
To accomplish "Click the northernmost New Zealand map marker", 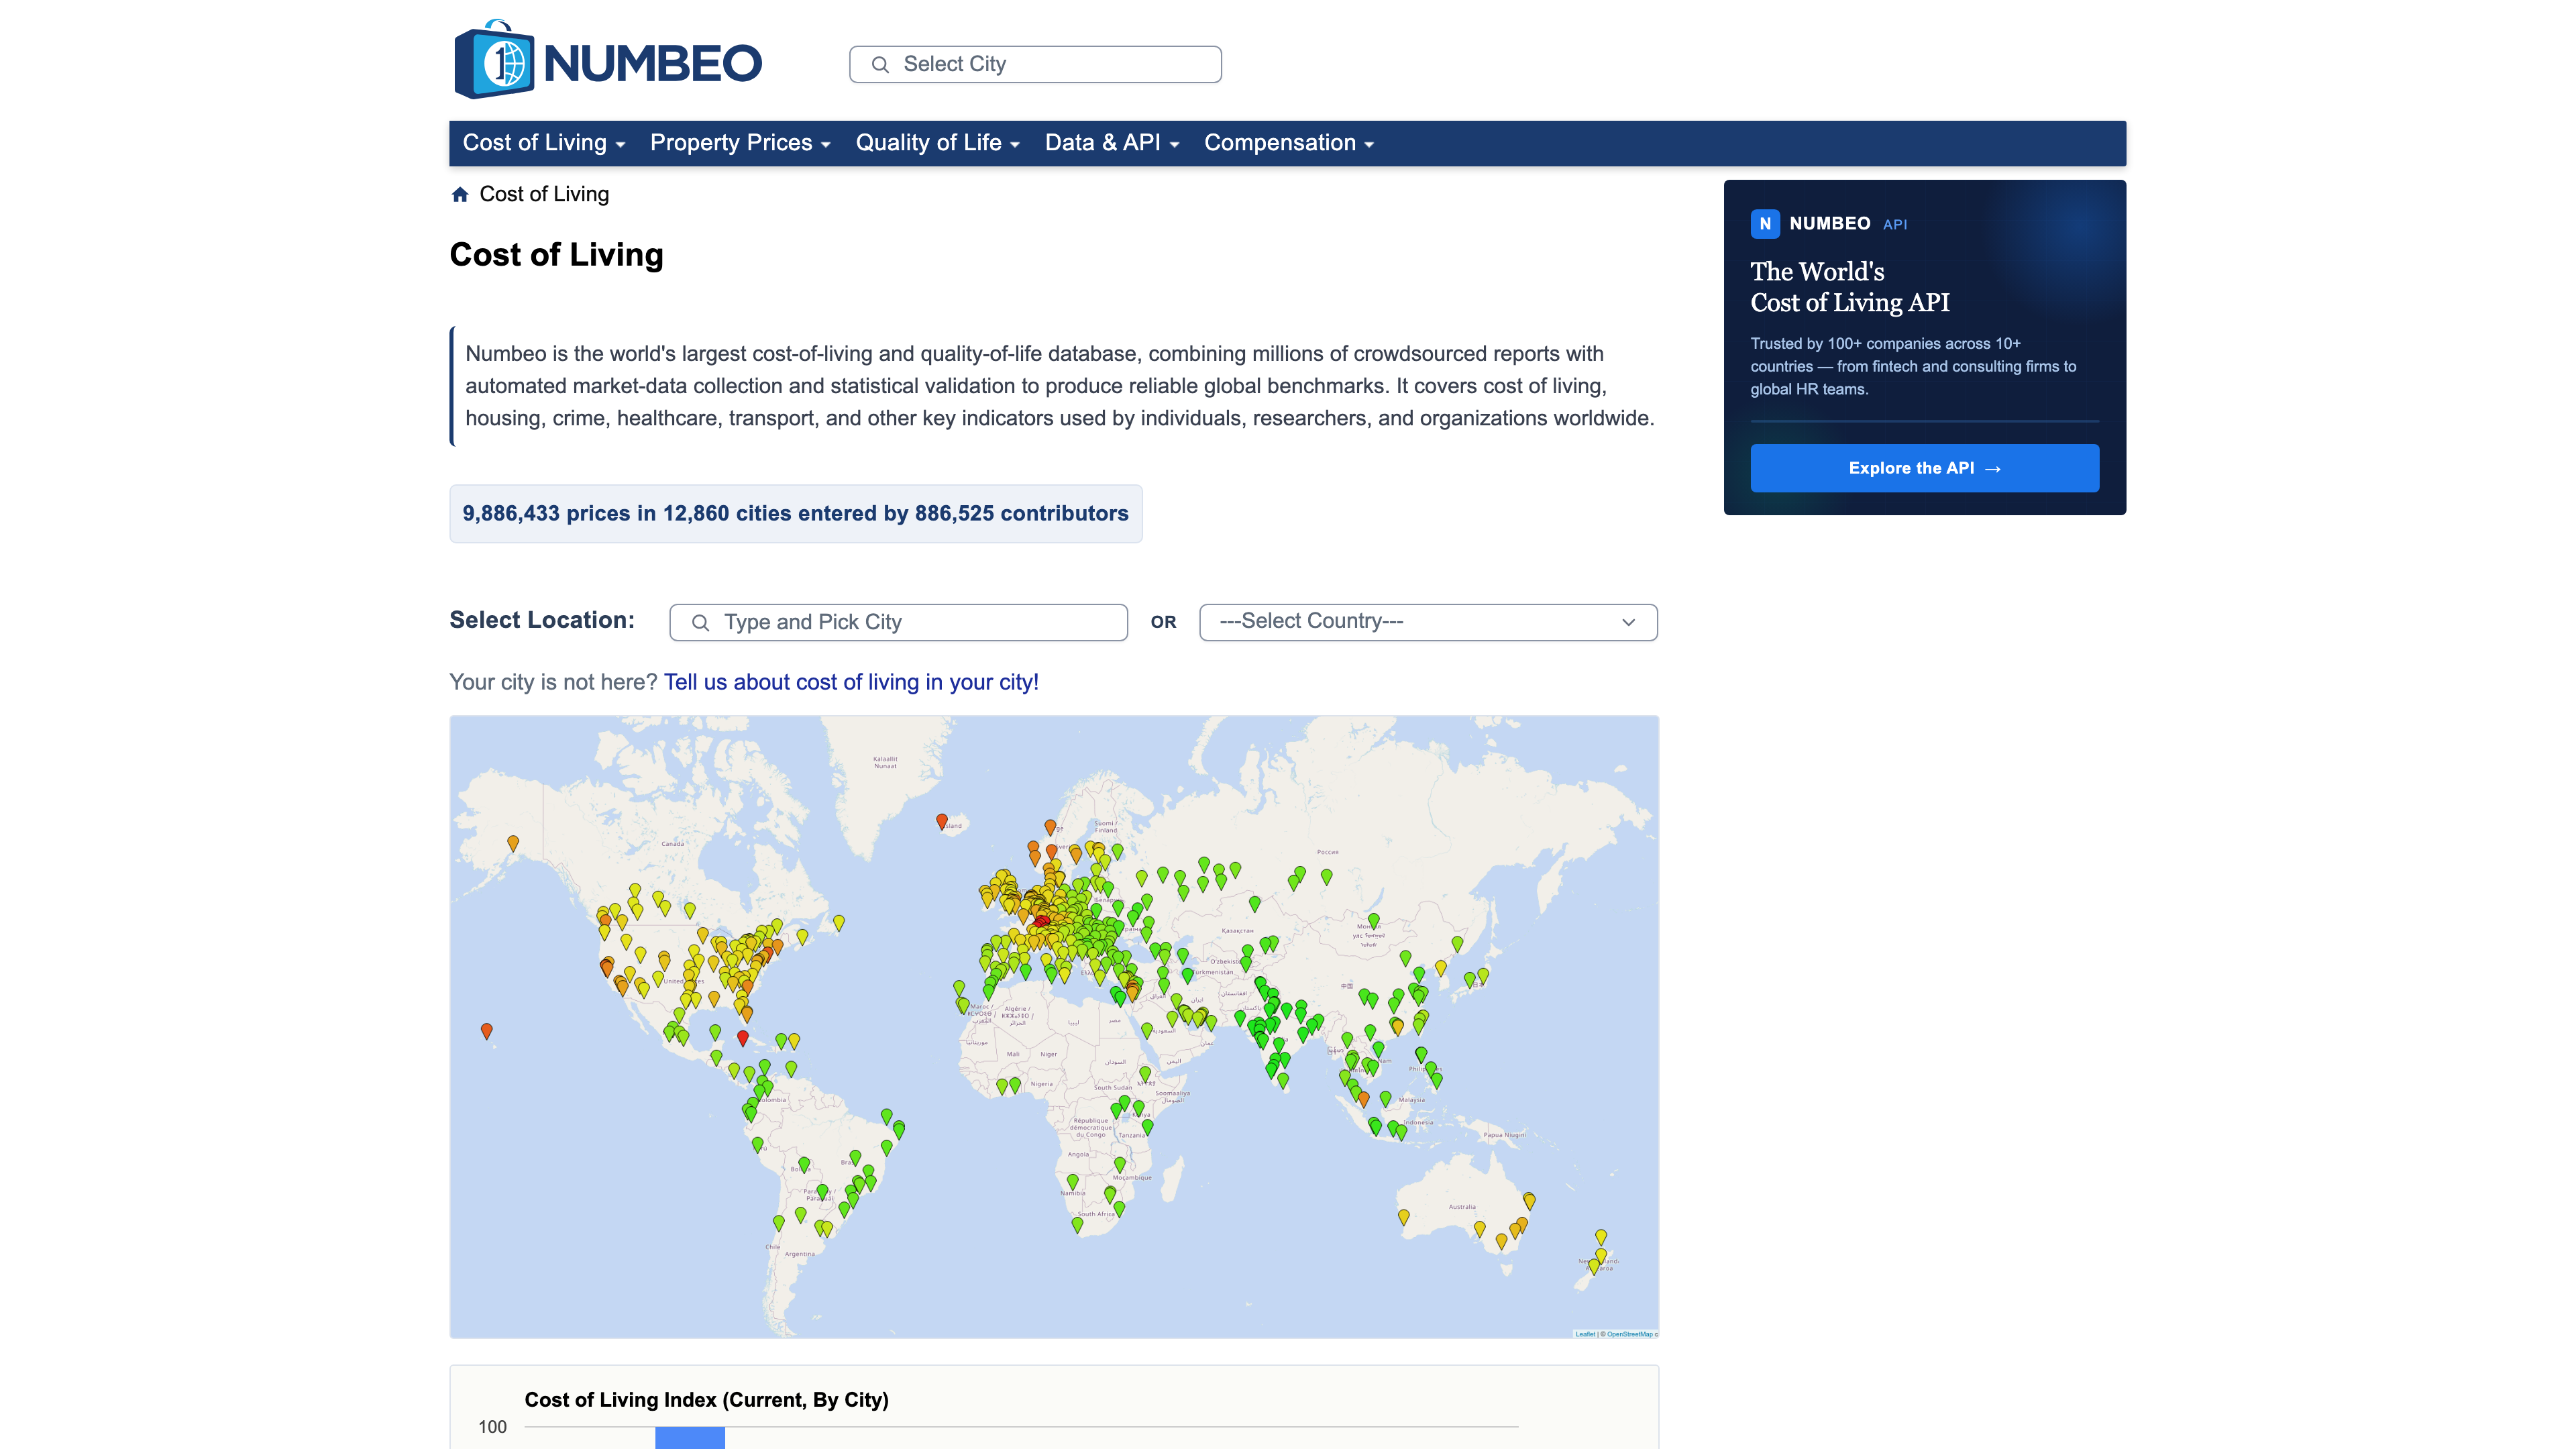I will point(1600,1237).
